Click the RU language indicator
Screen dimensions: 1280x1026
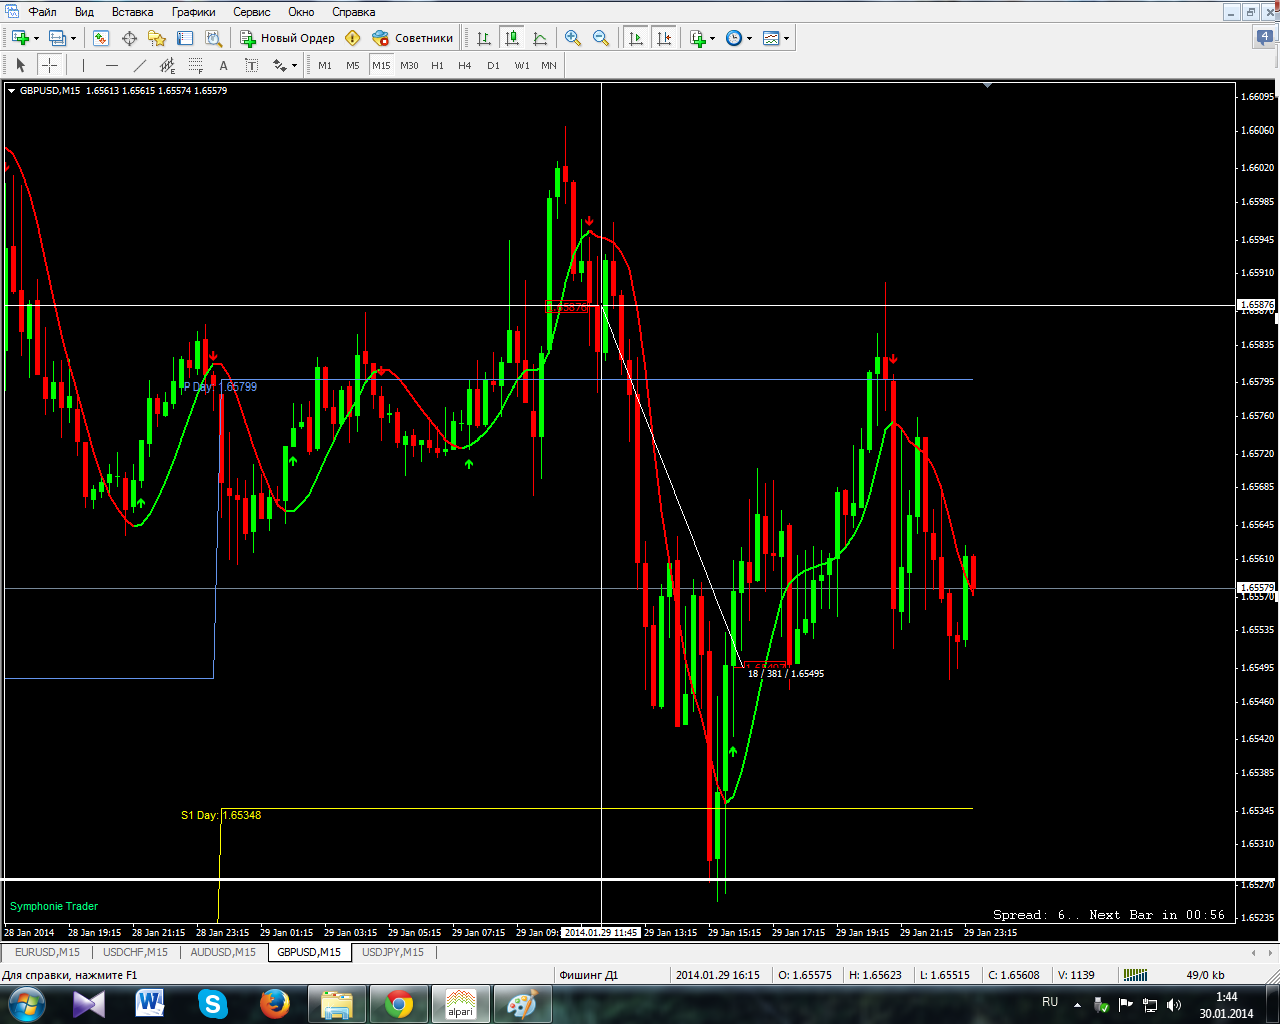[1050, 1002]
